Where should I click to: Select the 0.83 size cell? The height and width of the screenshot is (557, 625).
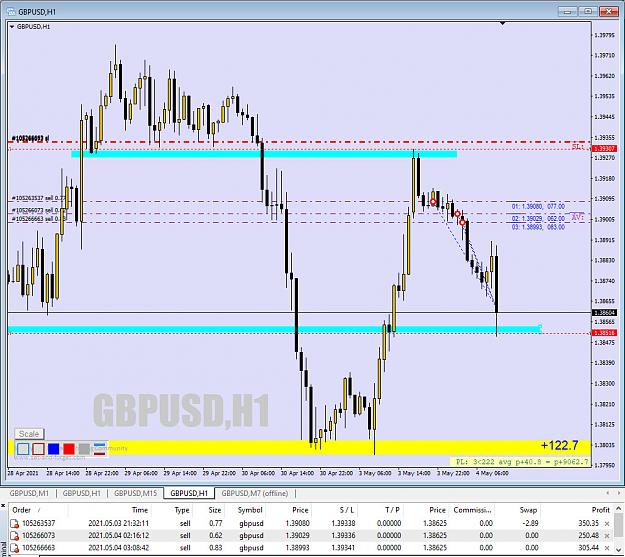[x=215, y=548]
